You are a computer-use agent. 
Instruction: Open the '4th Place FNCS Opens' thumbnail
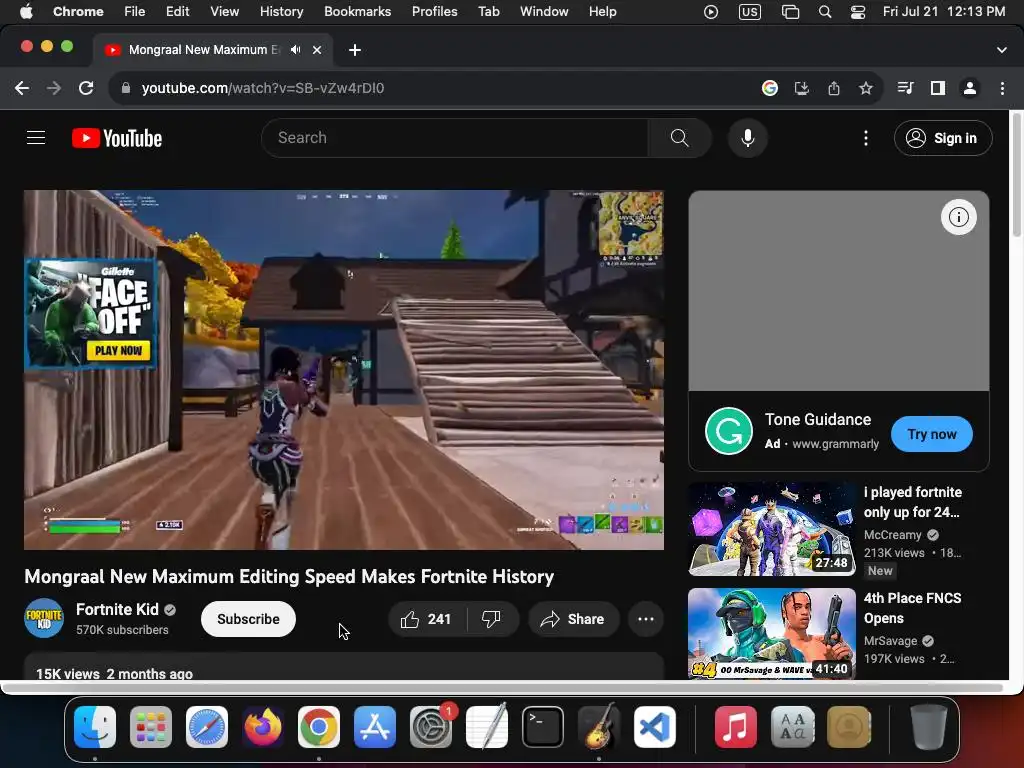[772, 633]
